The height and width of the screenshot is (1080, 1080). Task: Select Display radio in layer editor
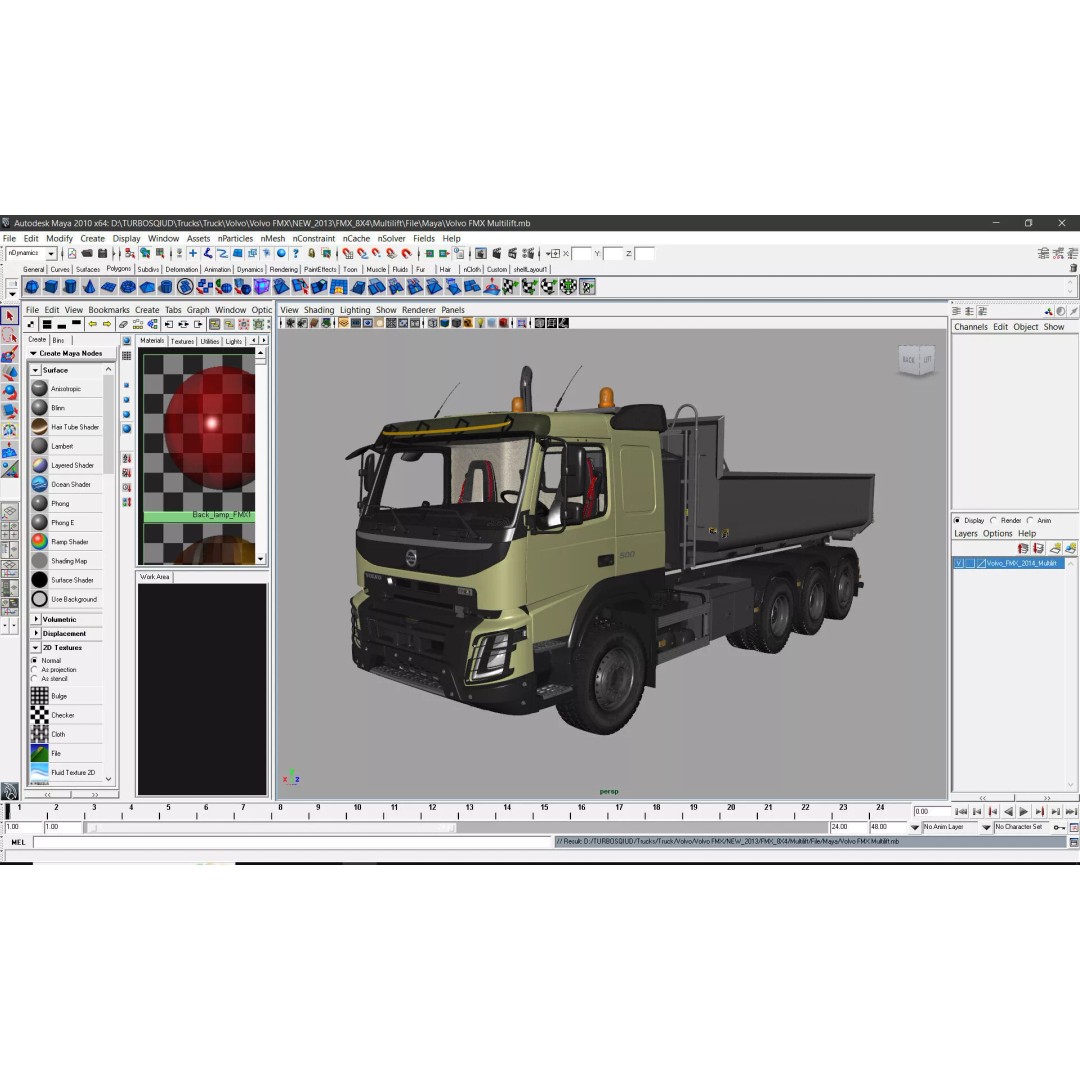coord(957,520)
